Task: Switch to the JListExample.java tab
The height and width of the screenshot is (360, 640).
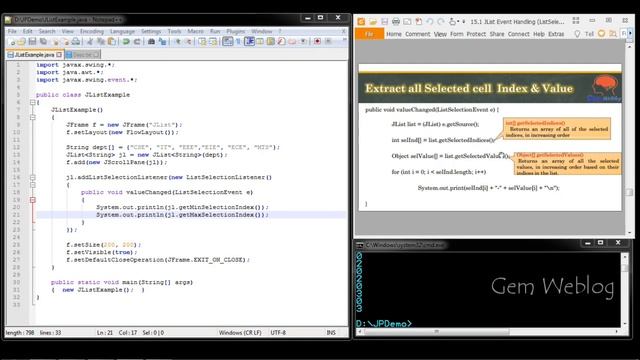Action: point(34,54)
